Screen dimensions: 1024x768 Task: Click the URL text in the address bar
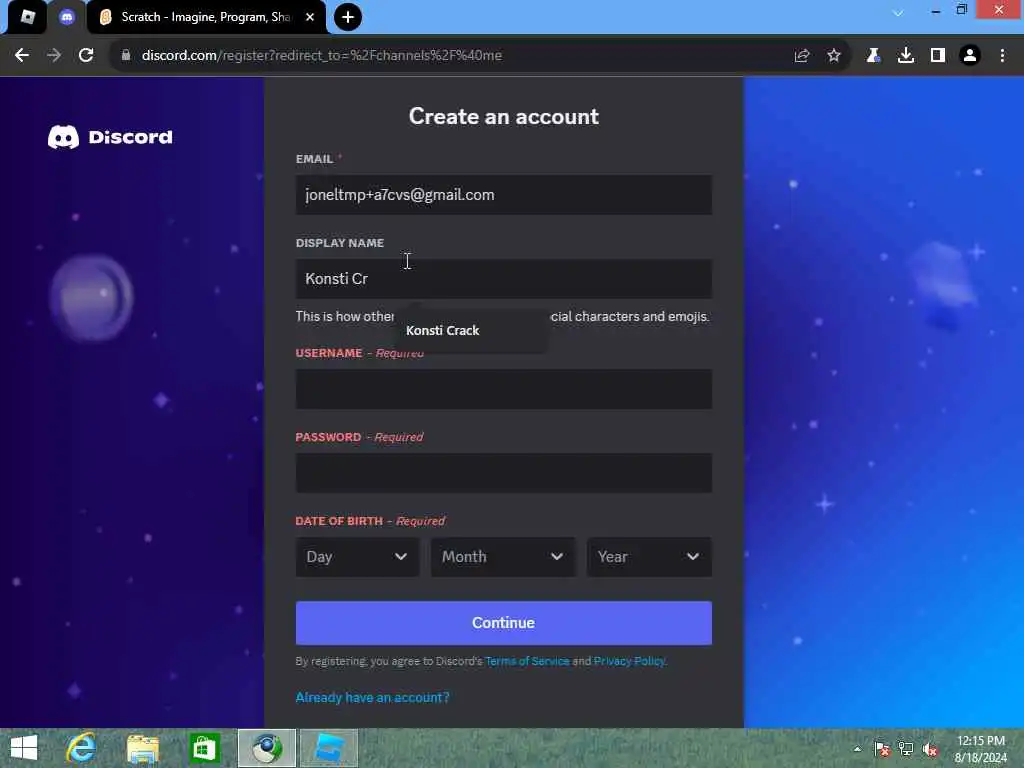click(322, 56)
